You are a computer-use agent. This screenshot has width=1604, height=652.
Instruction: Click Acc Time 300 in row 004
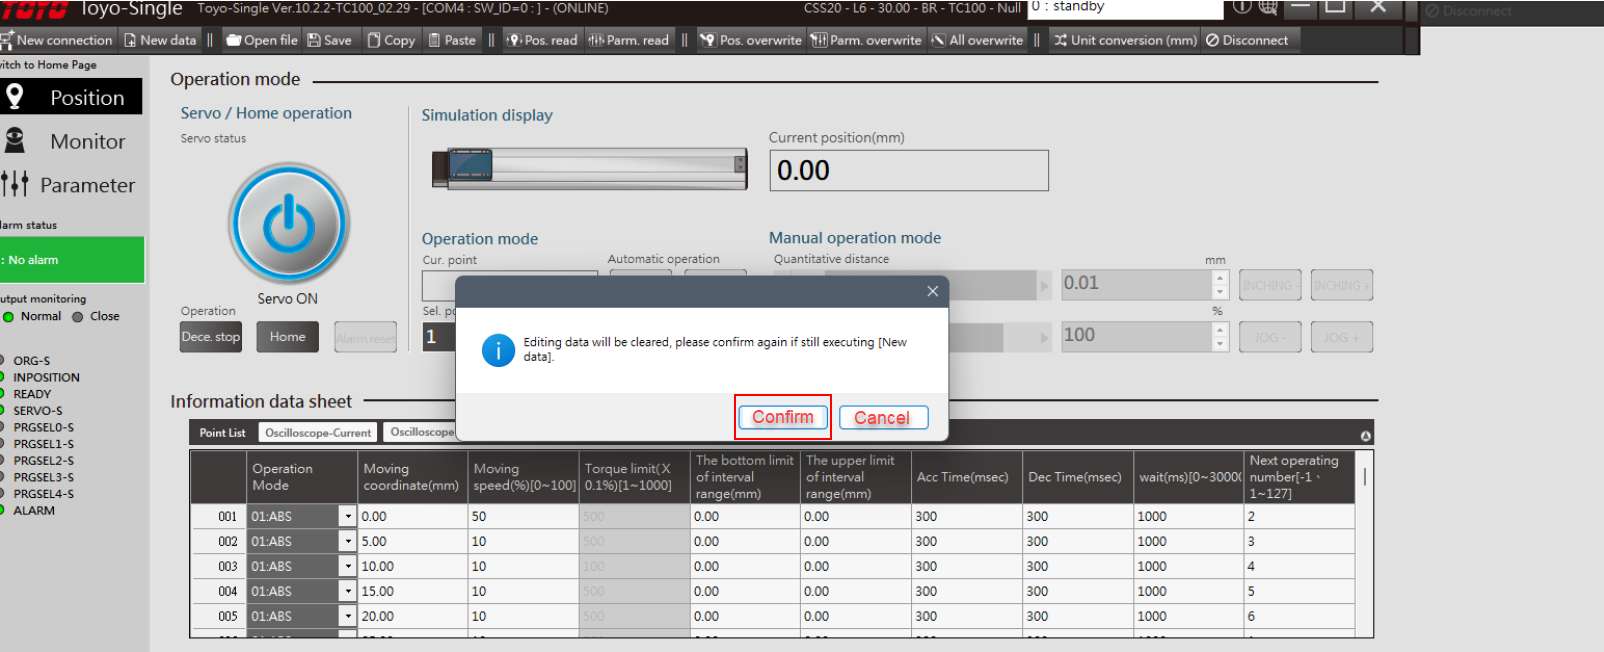[x=967, y=591]
